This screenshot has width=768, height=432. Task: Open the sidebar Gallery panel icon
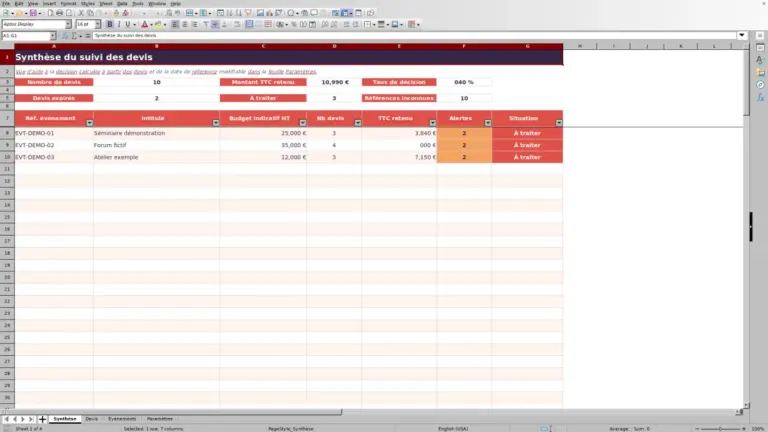tap(760, 72)
